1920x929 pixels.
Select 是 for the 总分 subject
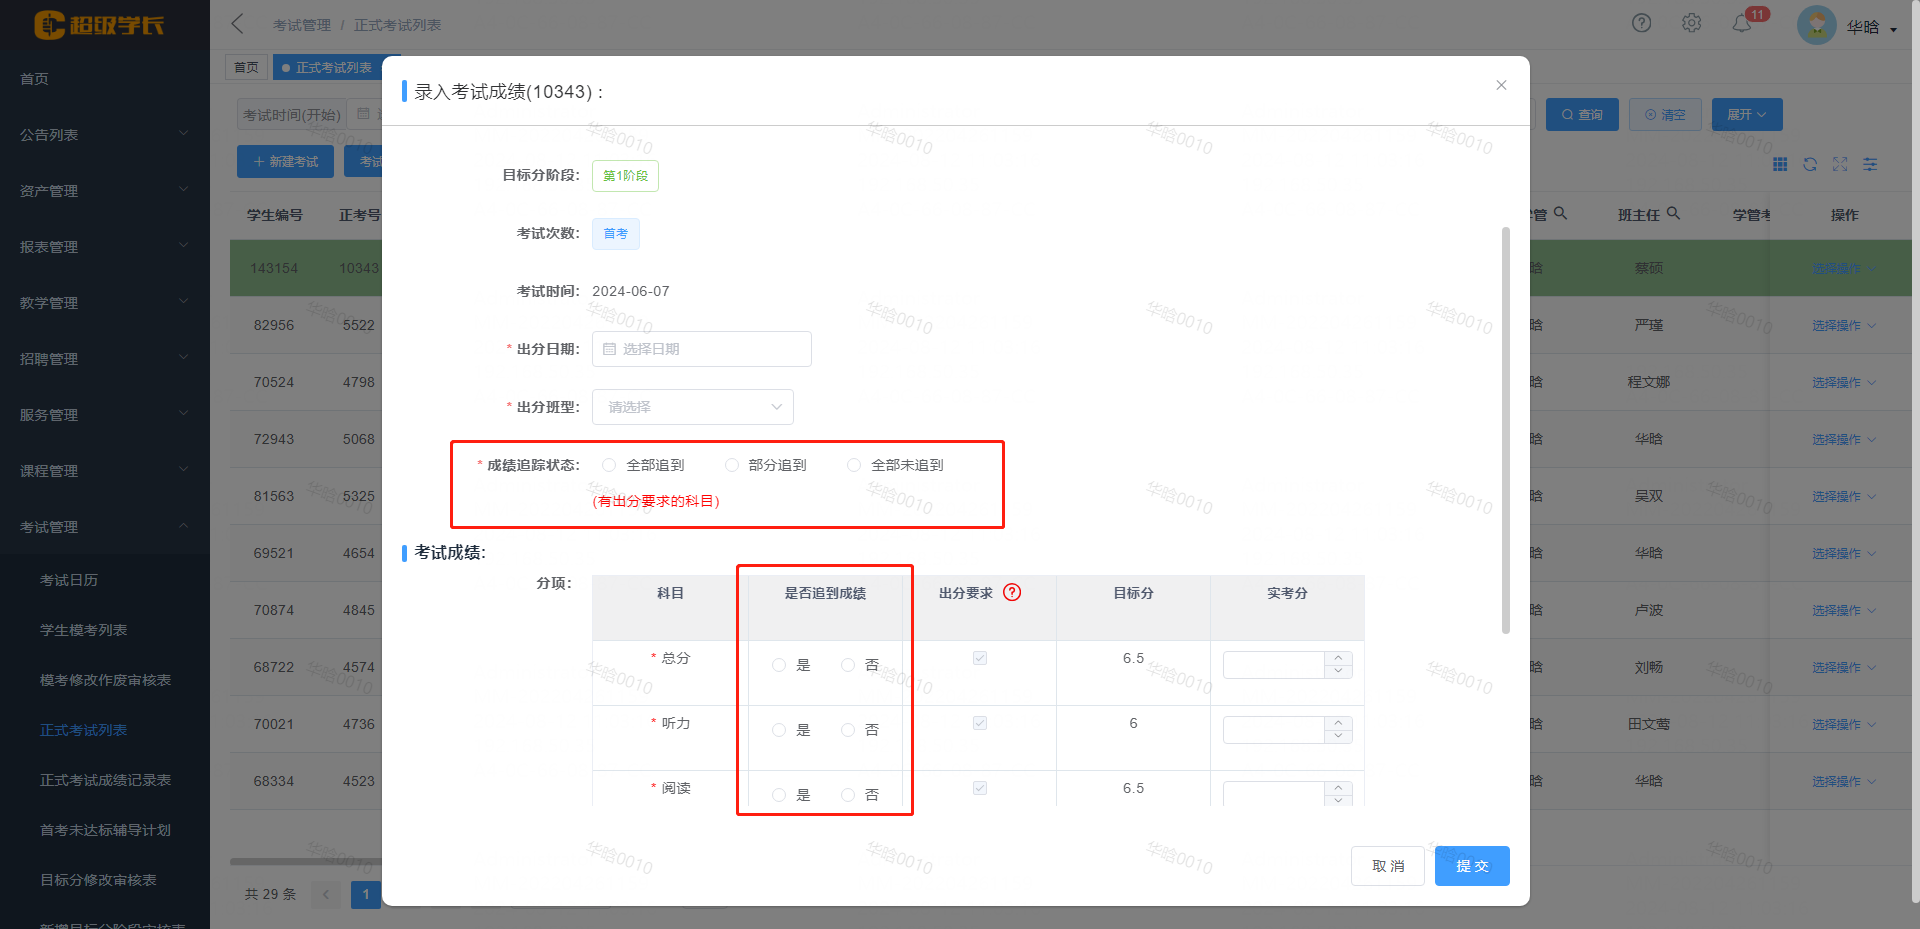[x=780, y=665]
